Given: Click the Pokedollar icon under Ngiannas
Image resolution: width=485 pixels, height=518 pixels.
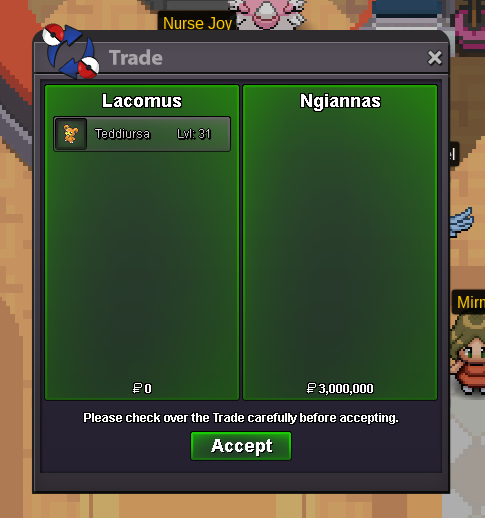Looking at the screenshot, I should pyautogui.click(x=311, y=388).
